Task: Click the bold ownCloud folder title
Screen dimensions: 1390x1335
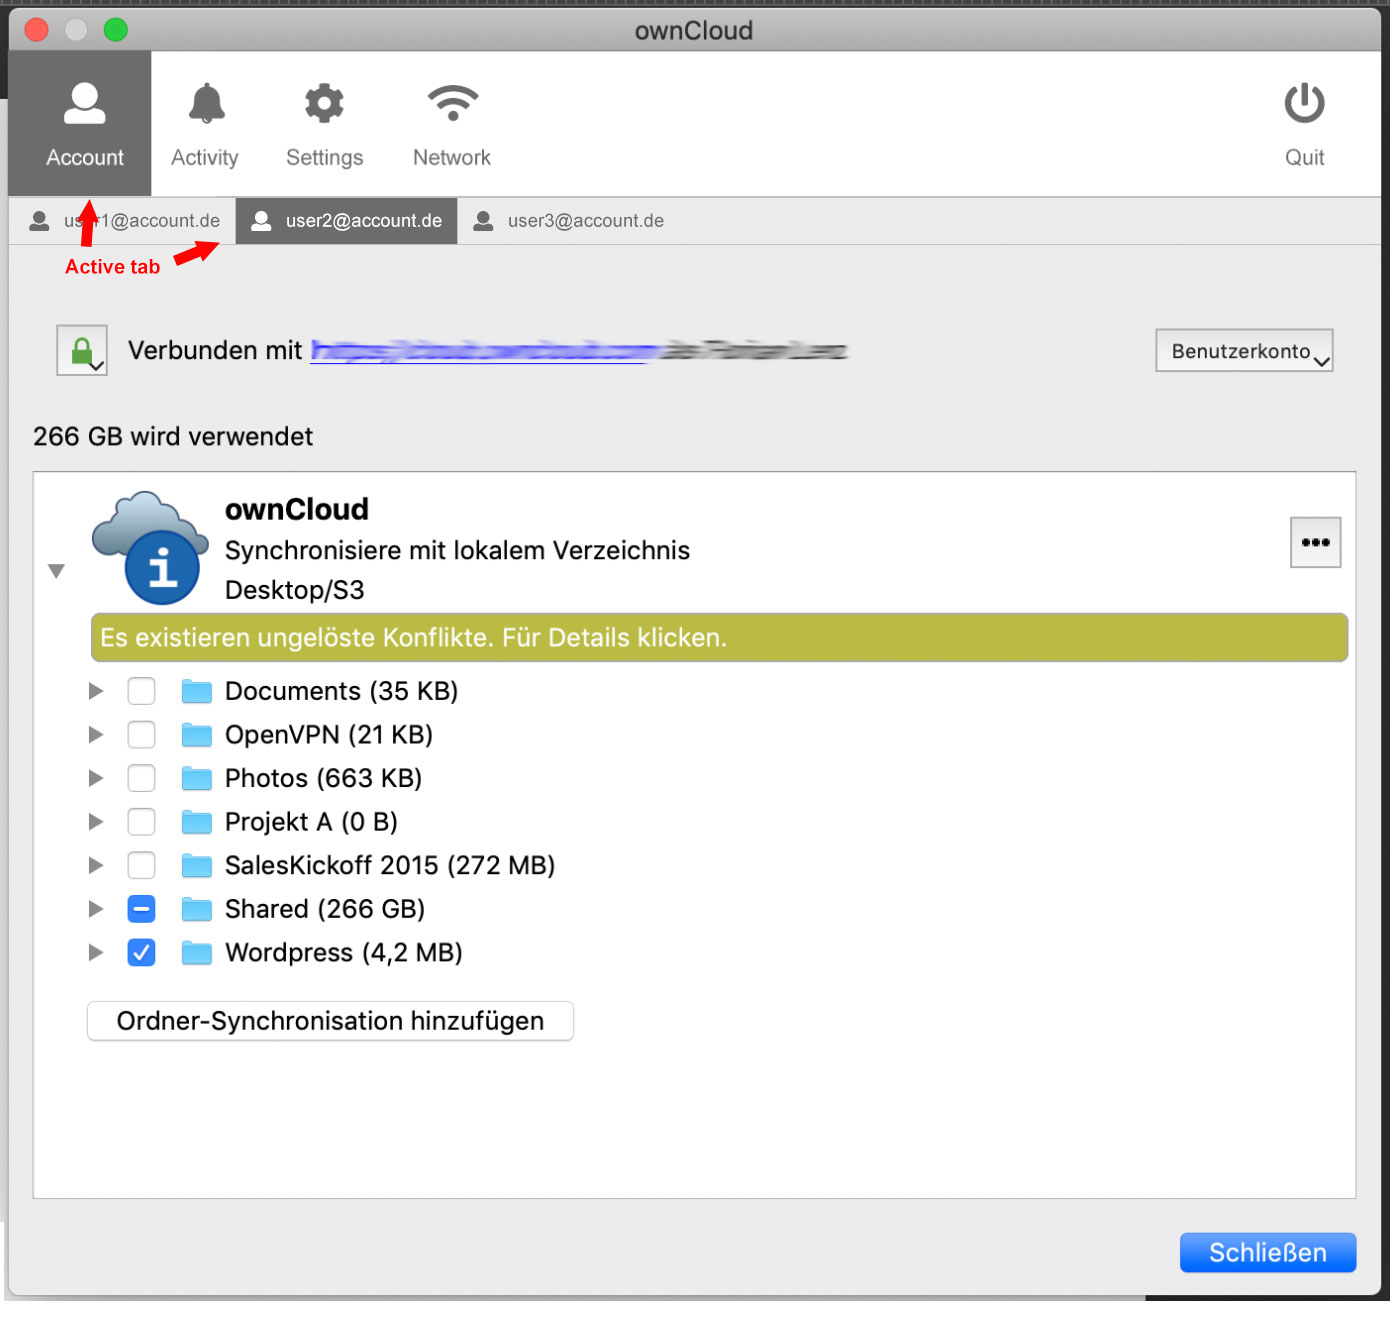Action: coord(297,509)
